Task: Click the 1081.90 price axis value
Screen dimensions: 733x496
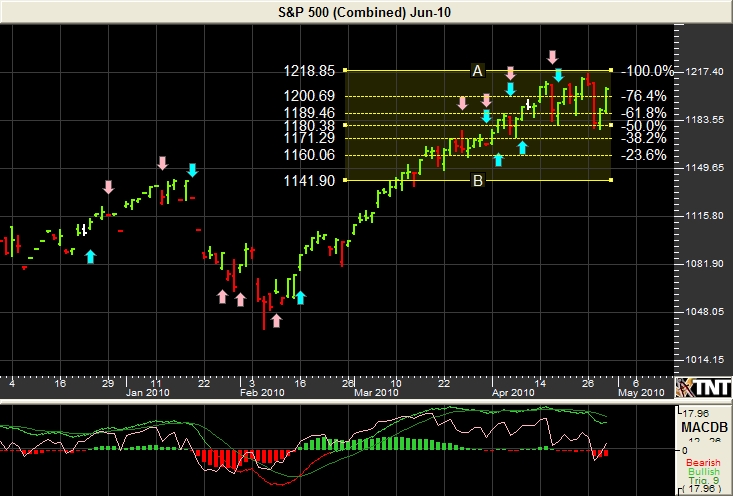Action: tap(704, 264)
